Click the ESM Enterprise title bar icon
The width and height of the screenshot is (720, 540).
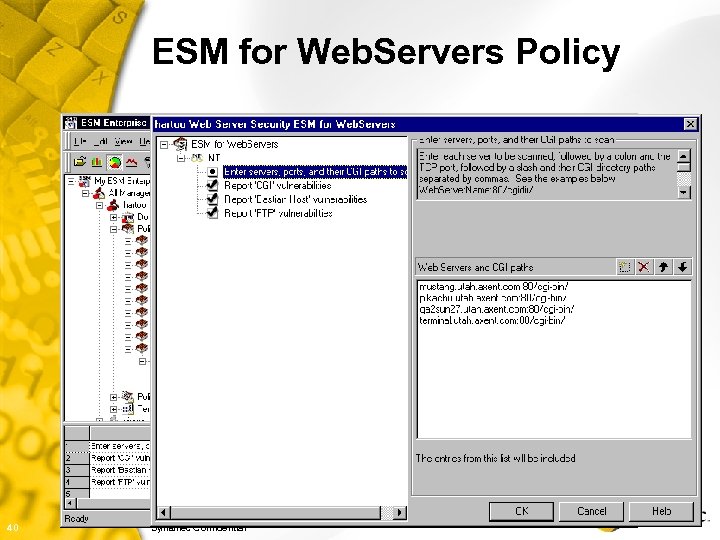[x=70, y=123]
